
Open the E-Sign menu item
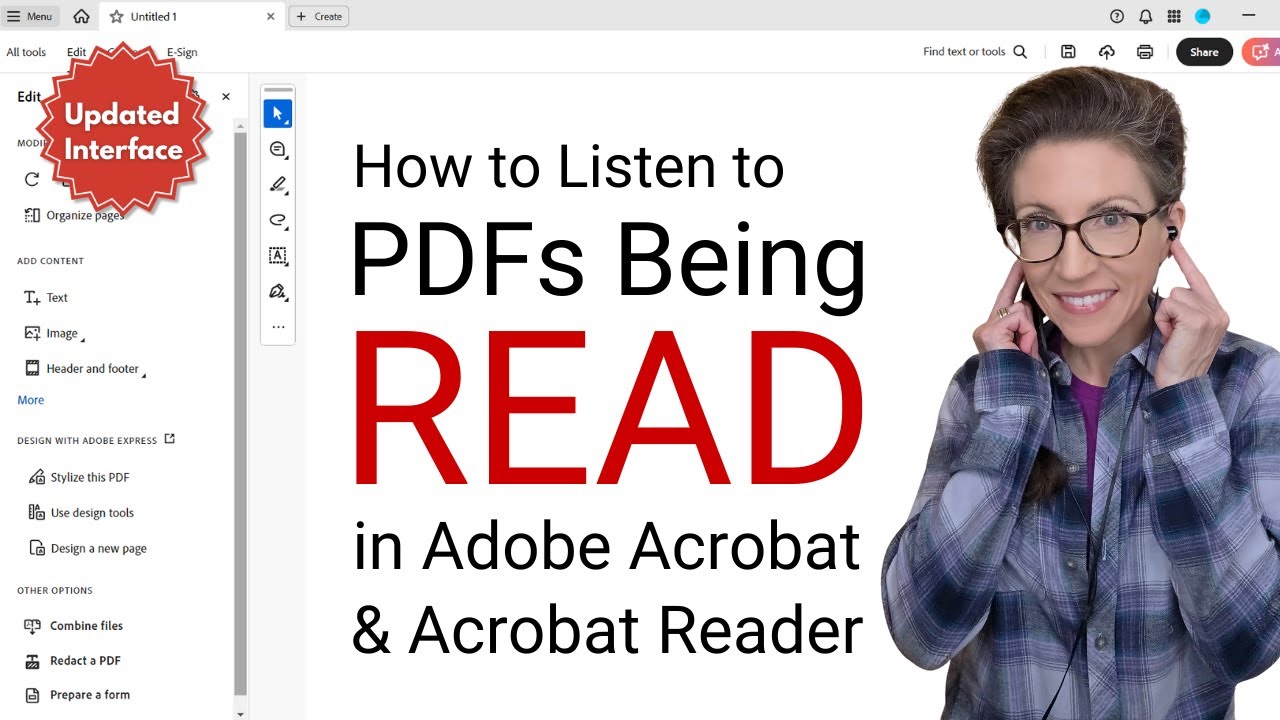pos(182,52)
